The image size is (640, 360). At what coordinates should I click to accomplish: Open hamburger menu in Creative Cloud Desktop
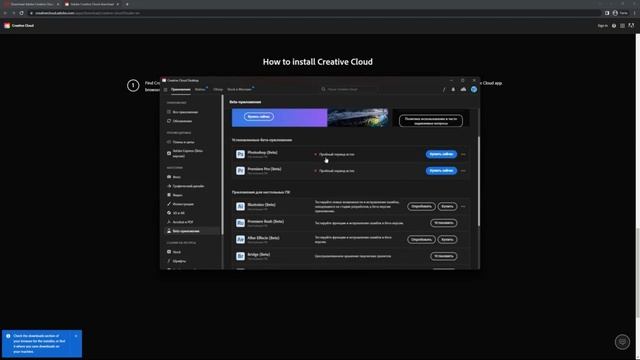pos(165,89)
